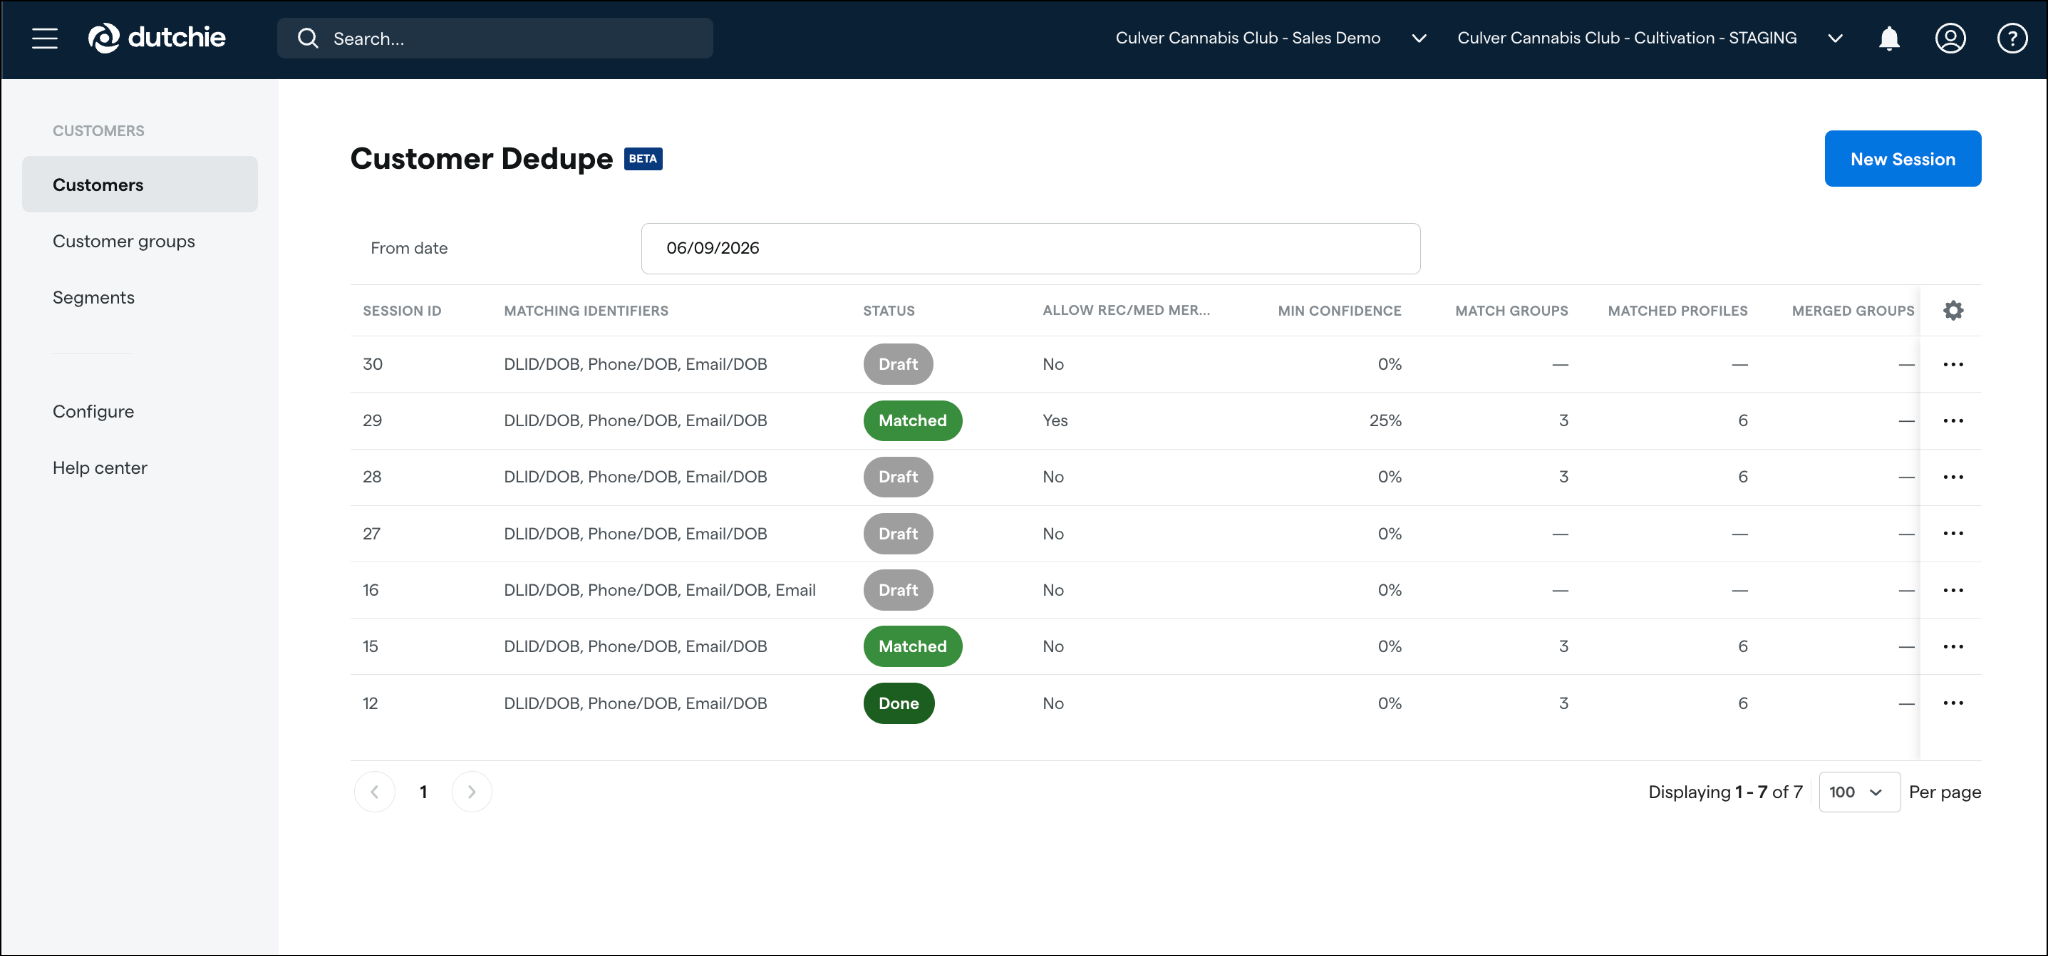Sort by Session ID column header
The height and width of the screenshot is (956, 2048).
(402, 311)
